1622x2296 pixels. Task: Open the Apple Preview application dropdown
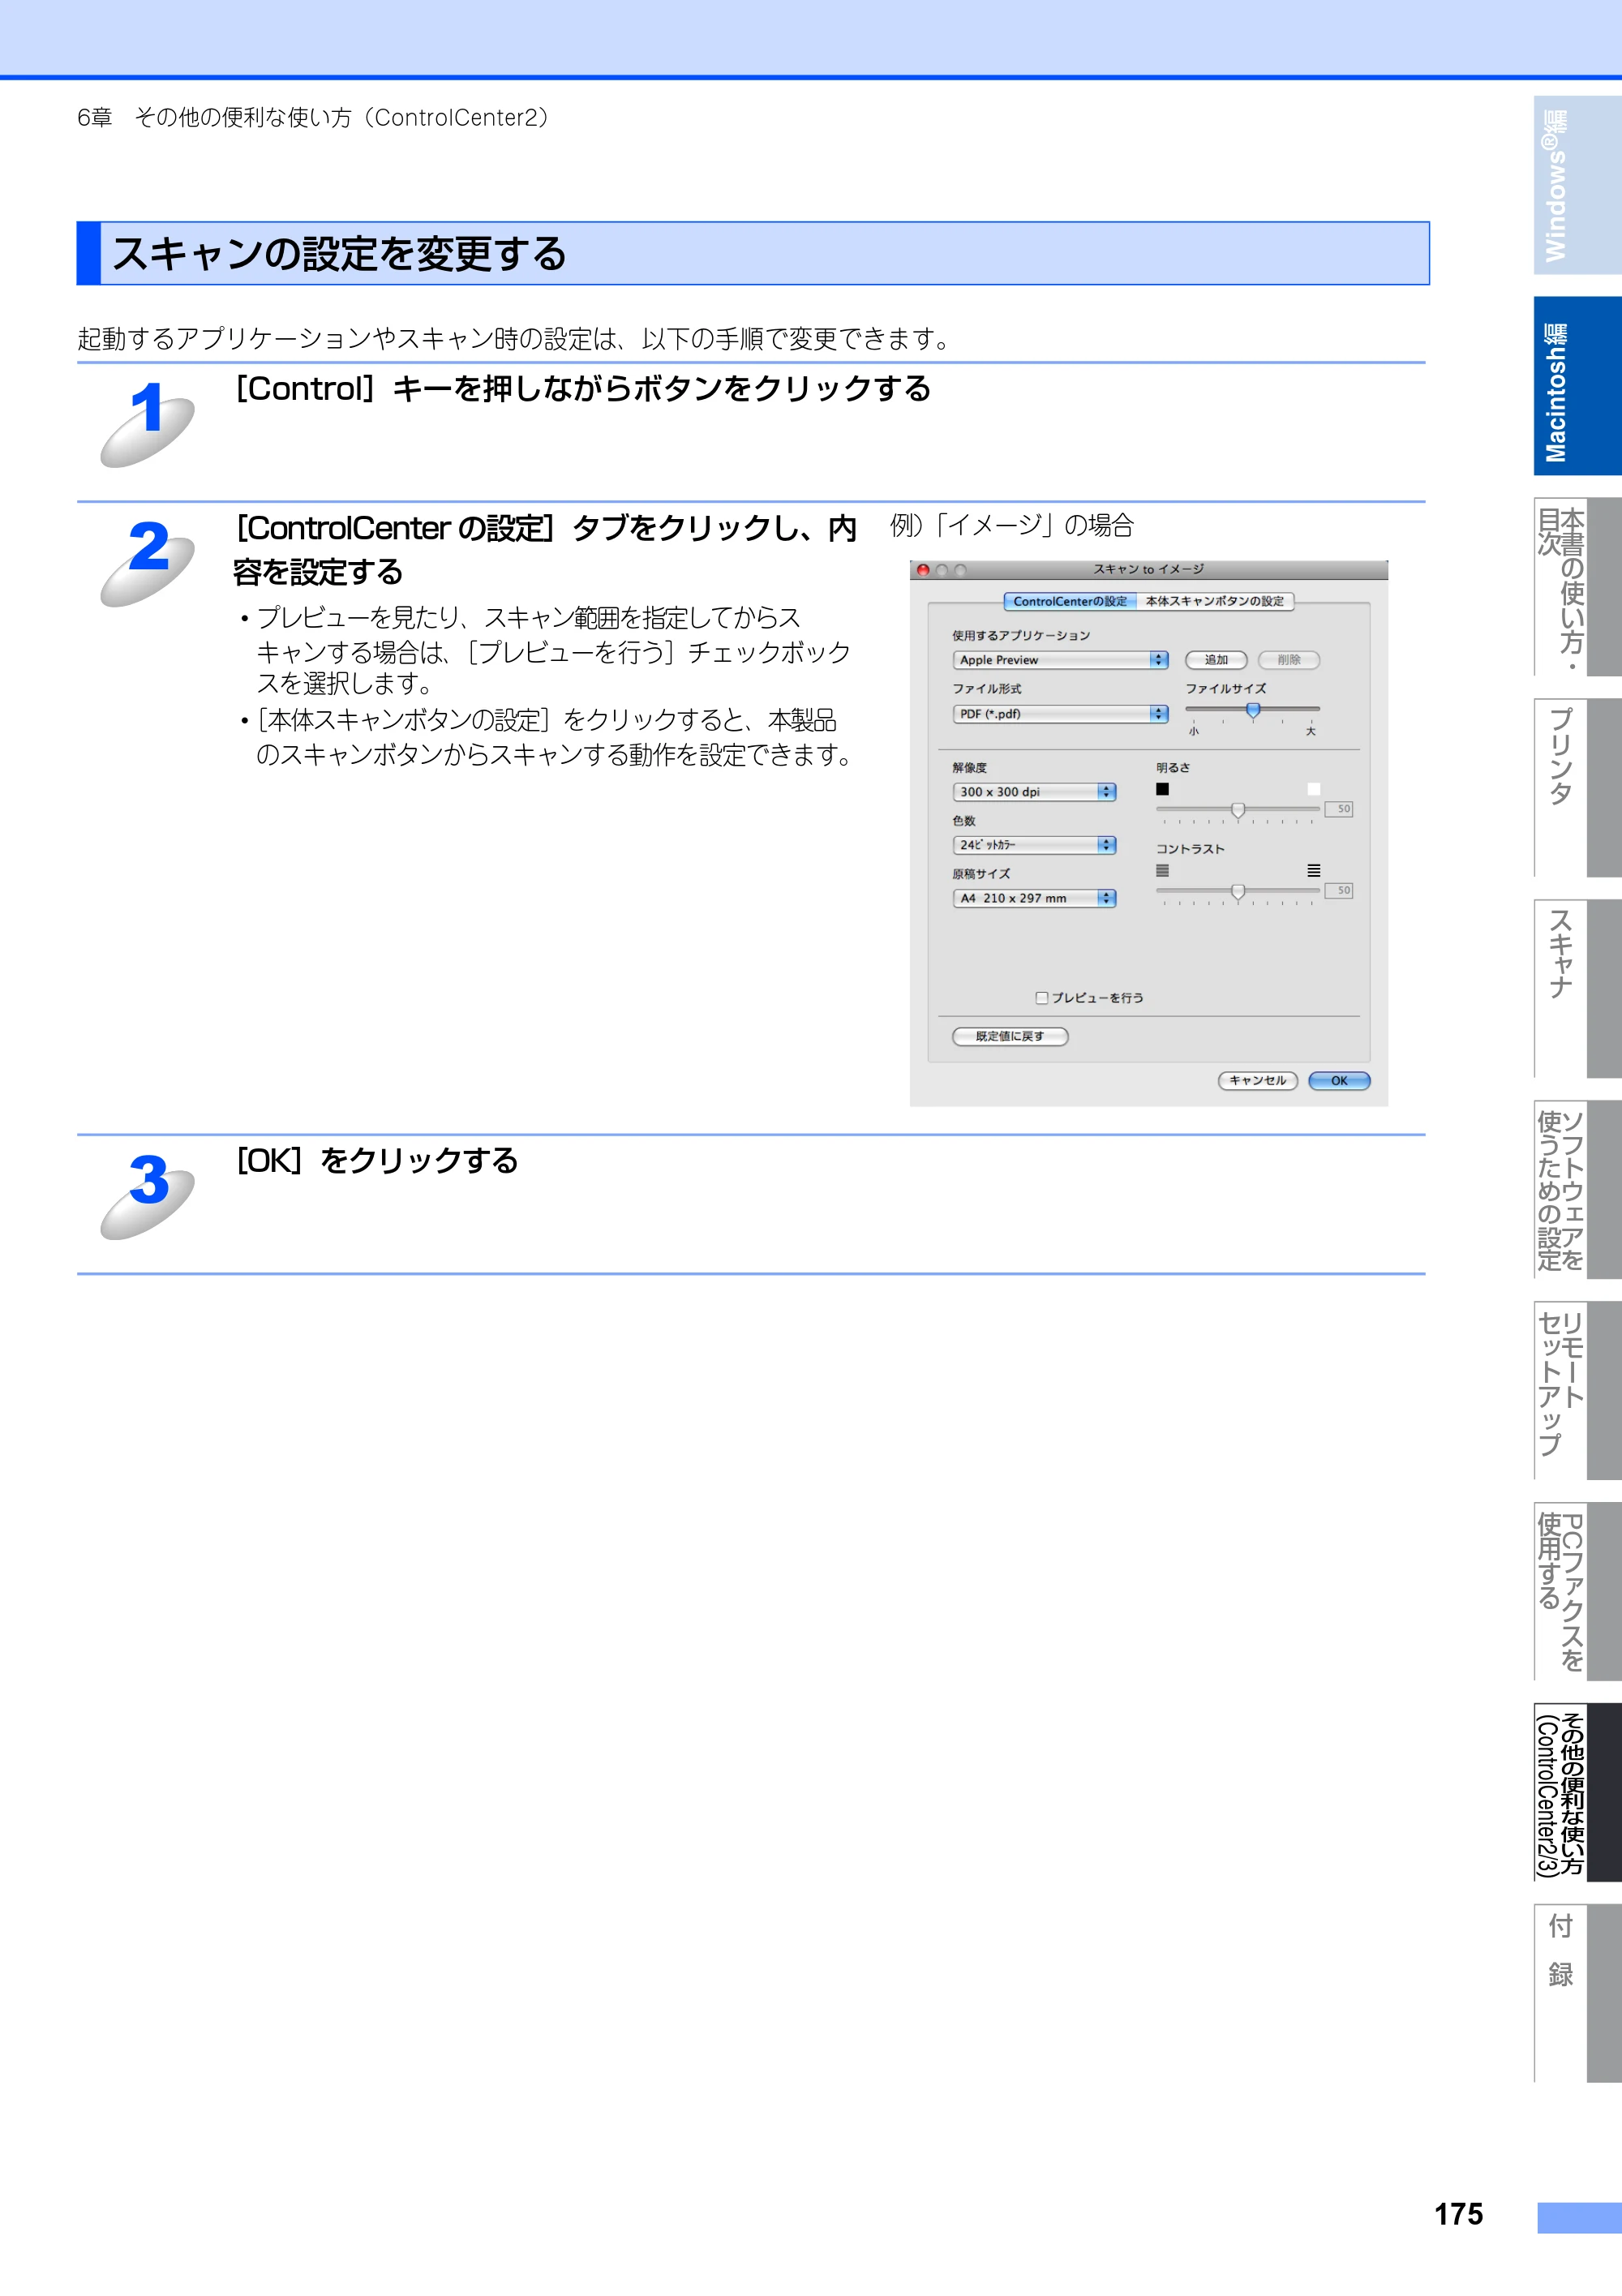tap(1060, 660)
